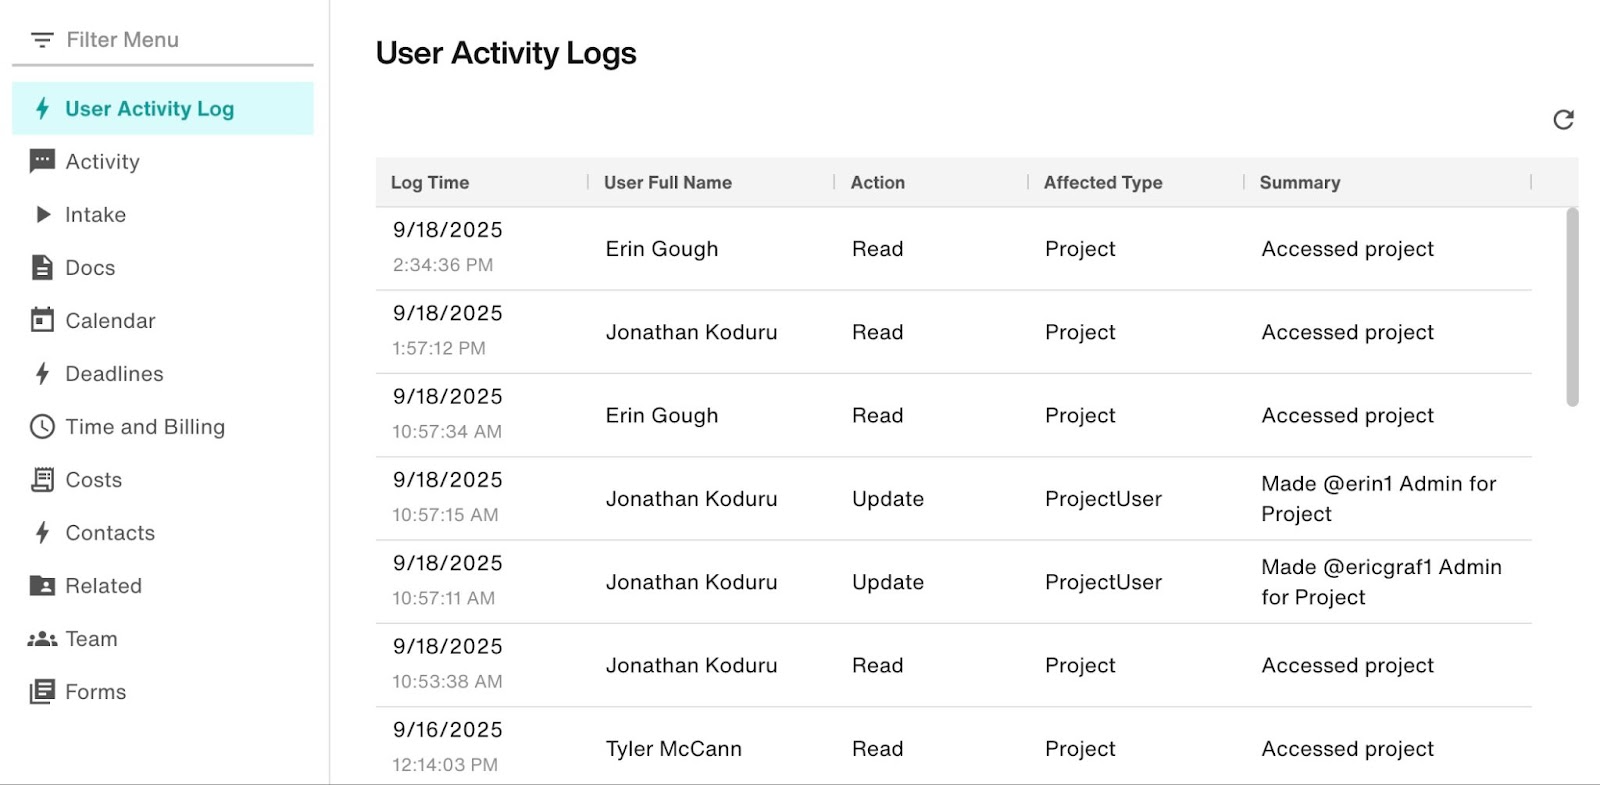This screenshot has height=785, width=1600.
Task: Select the Erin Gough row logged at 2:34:36 PM
Action: pos(900,248)
